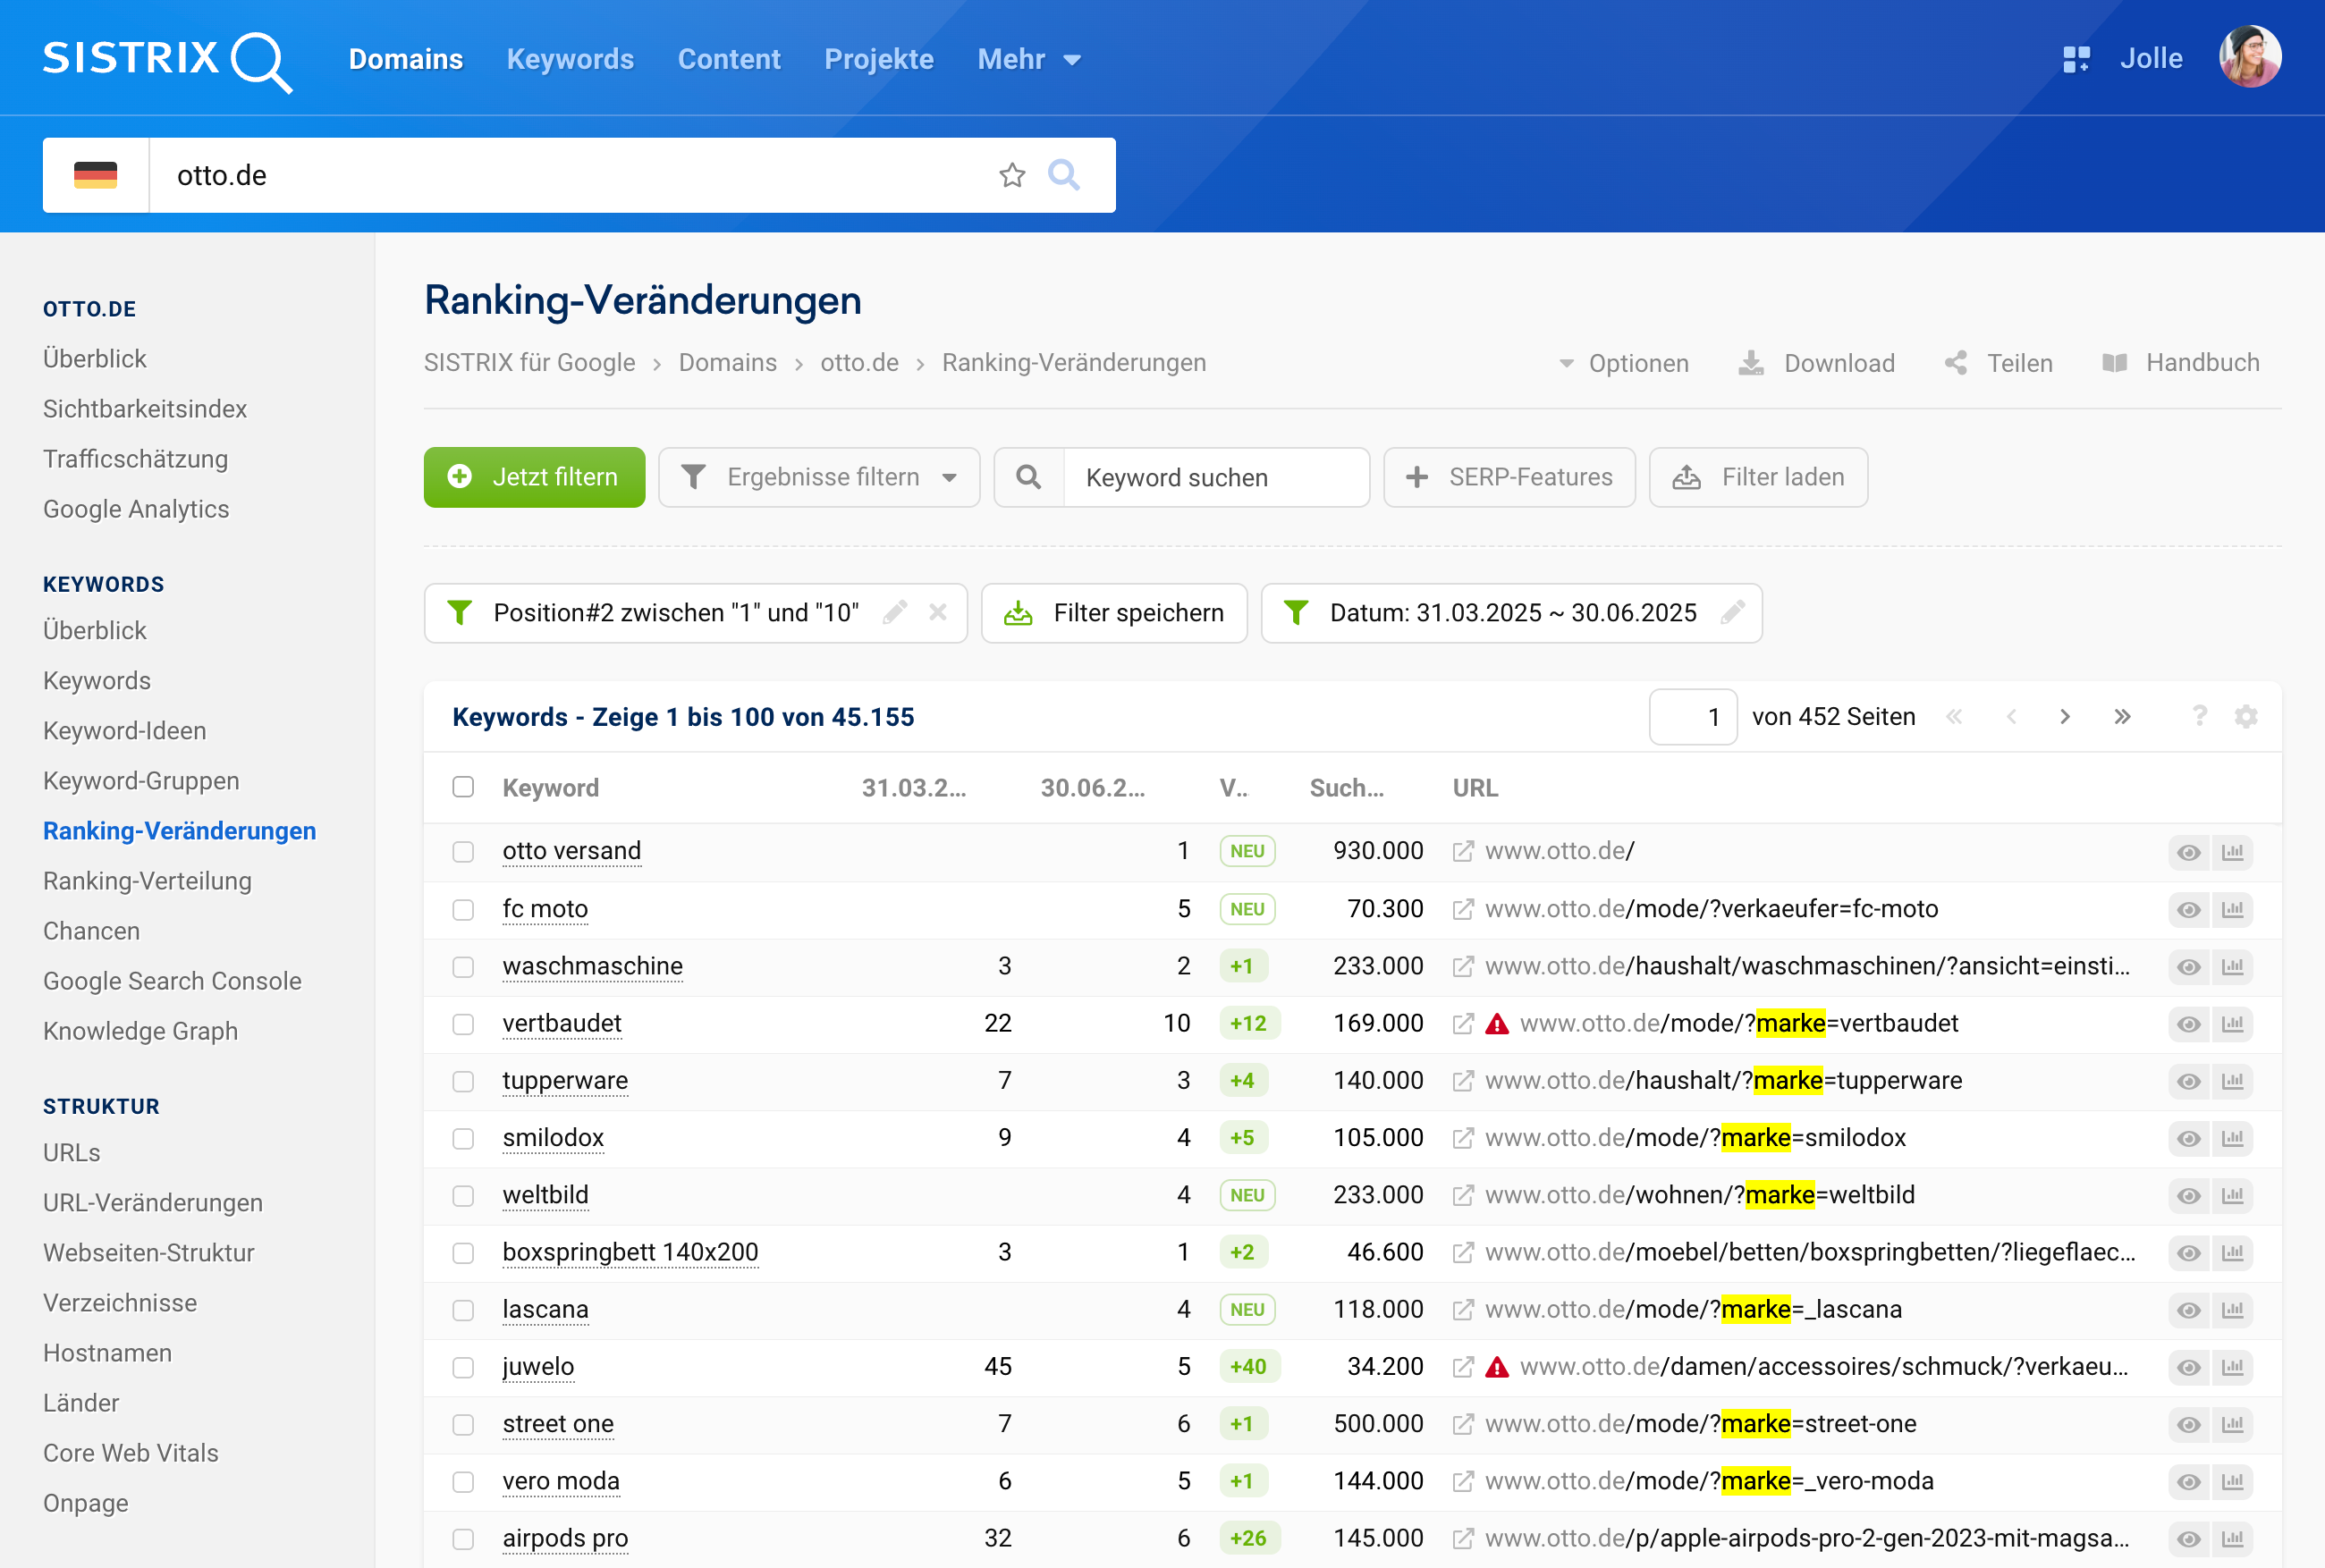Open table settings gear icon
This screenshot has height=1568, width=2325.
pos(2246,717)
